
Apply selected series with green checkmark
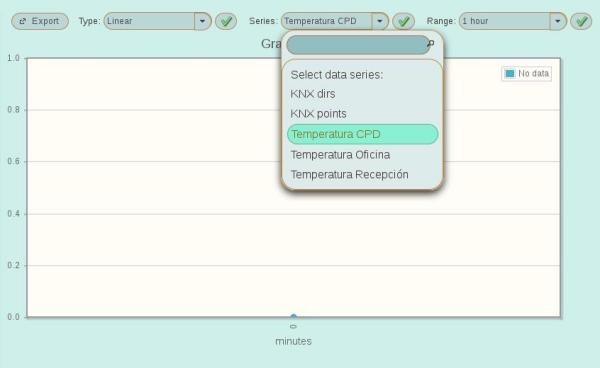click(403, 21)
